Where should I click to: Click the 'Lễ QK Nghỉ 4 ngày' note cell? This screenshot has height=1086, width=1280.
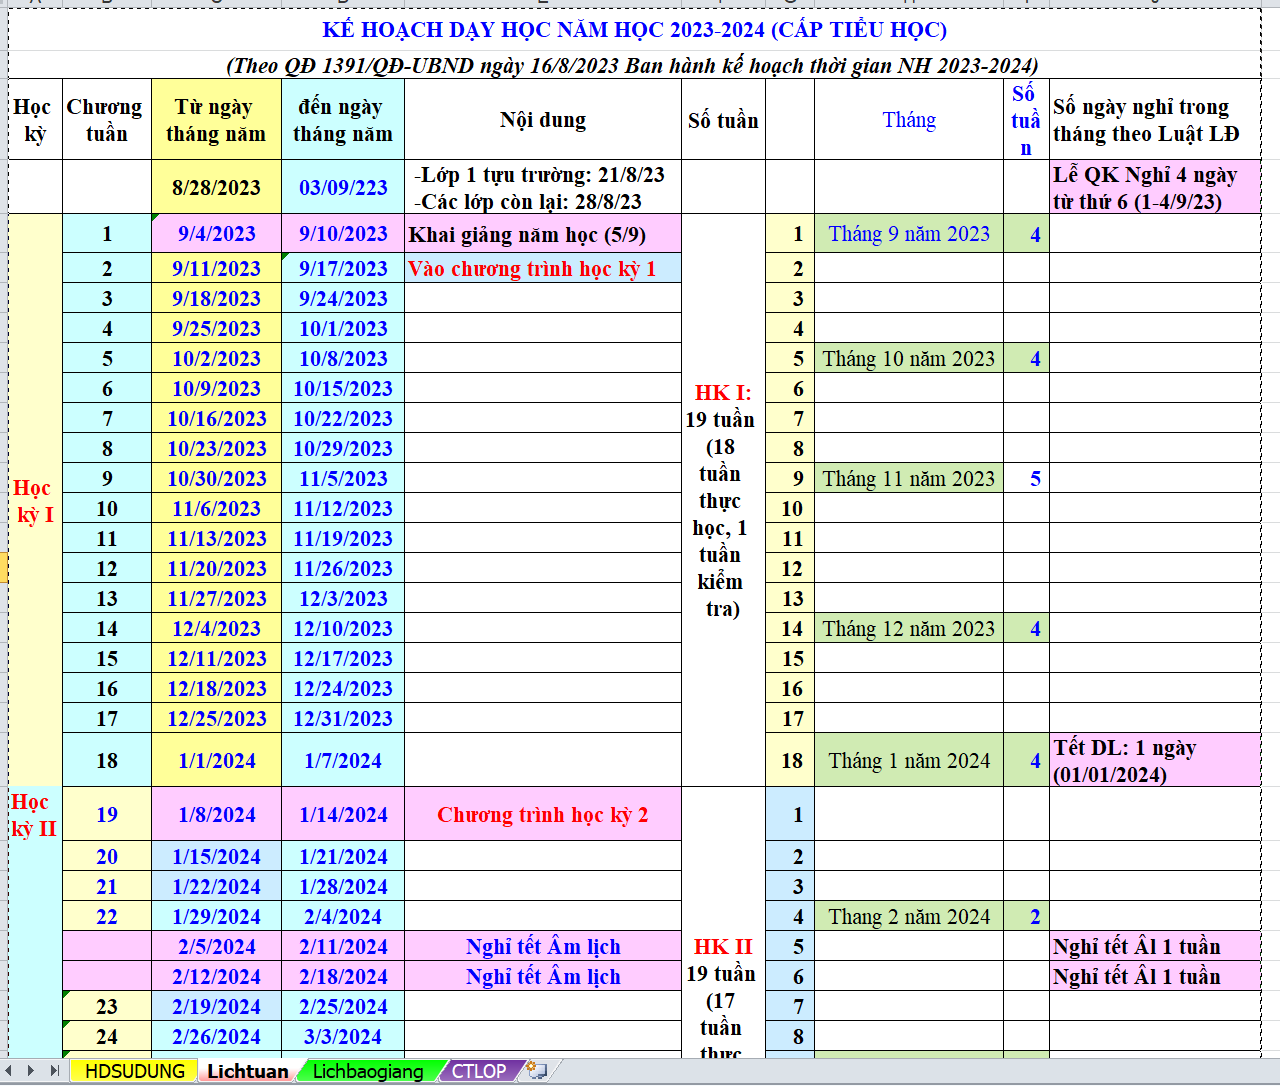point(1155,187)
